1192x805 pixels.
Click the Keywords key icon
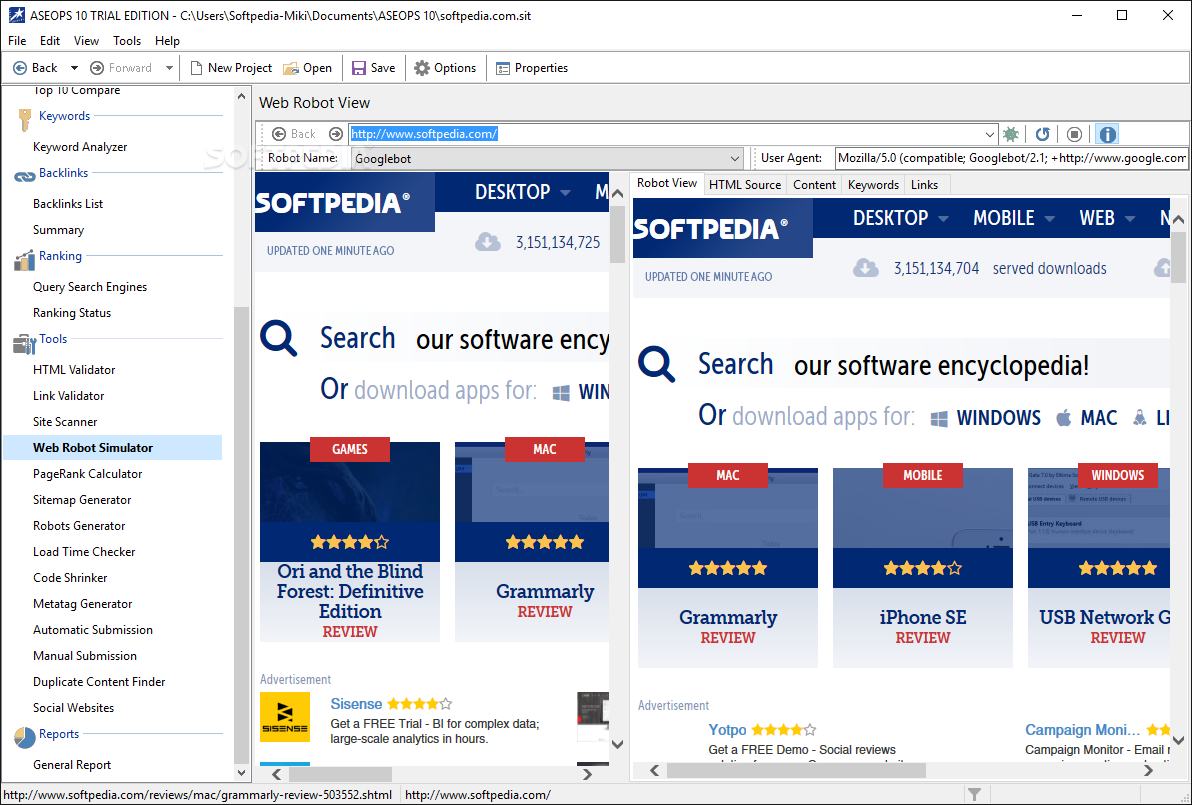pos(24,119)
